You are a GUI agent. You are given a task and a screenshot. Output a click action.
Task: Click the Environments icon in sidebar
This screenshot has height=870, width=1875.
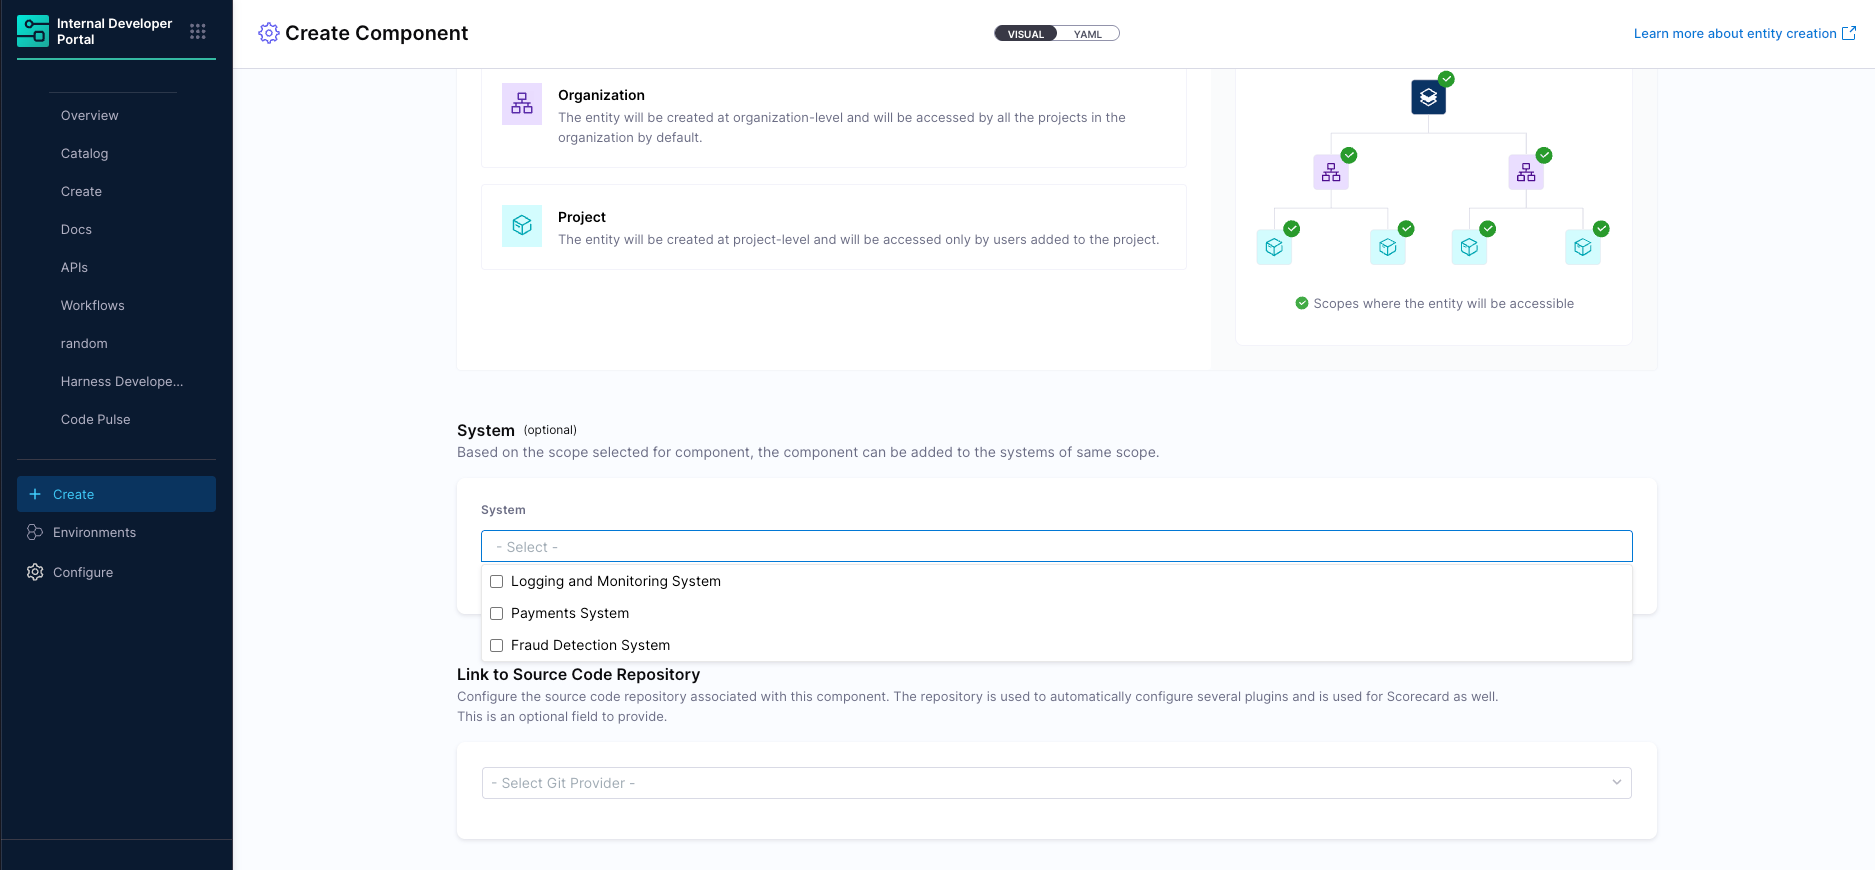[x=35, y=532]
